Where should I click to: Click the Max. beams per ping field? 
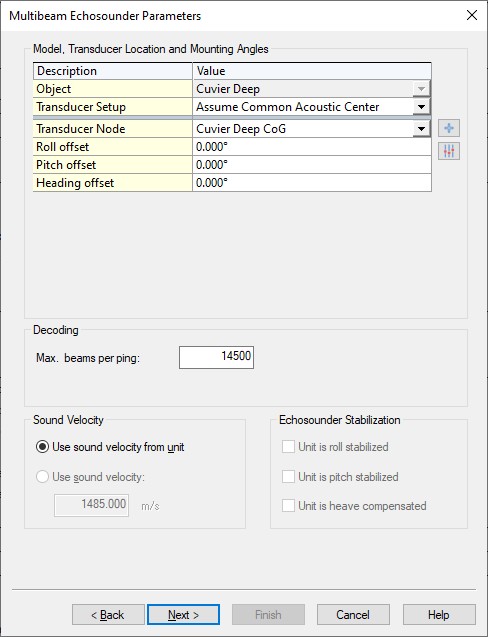tap(217, 357)
